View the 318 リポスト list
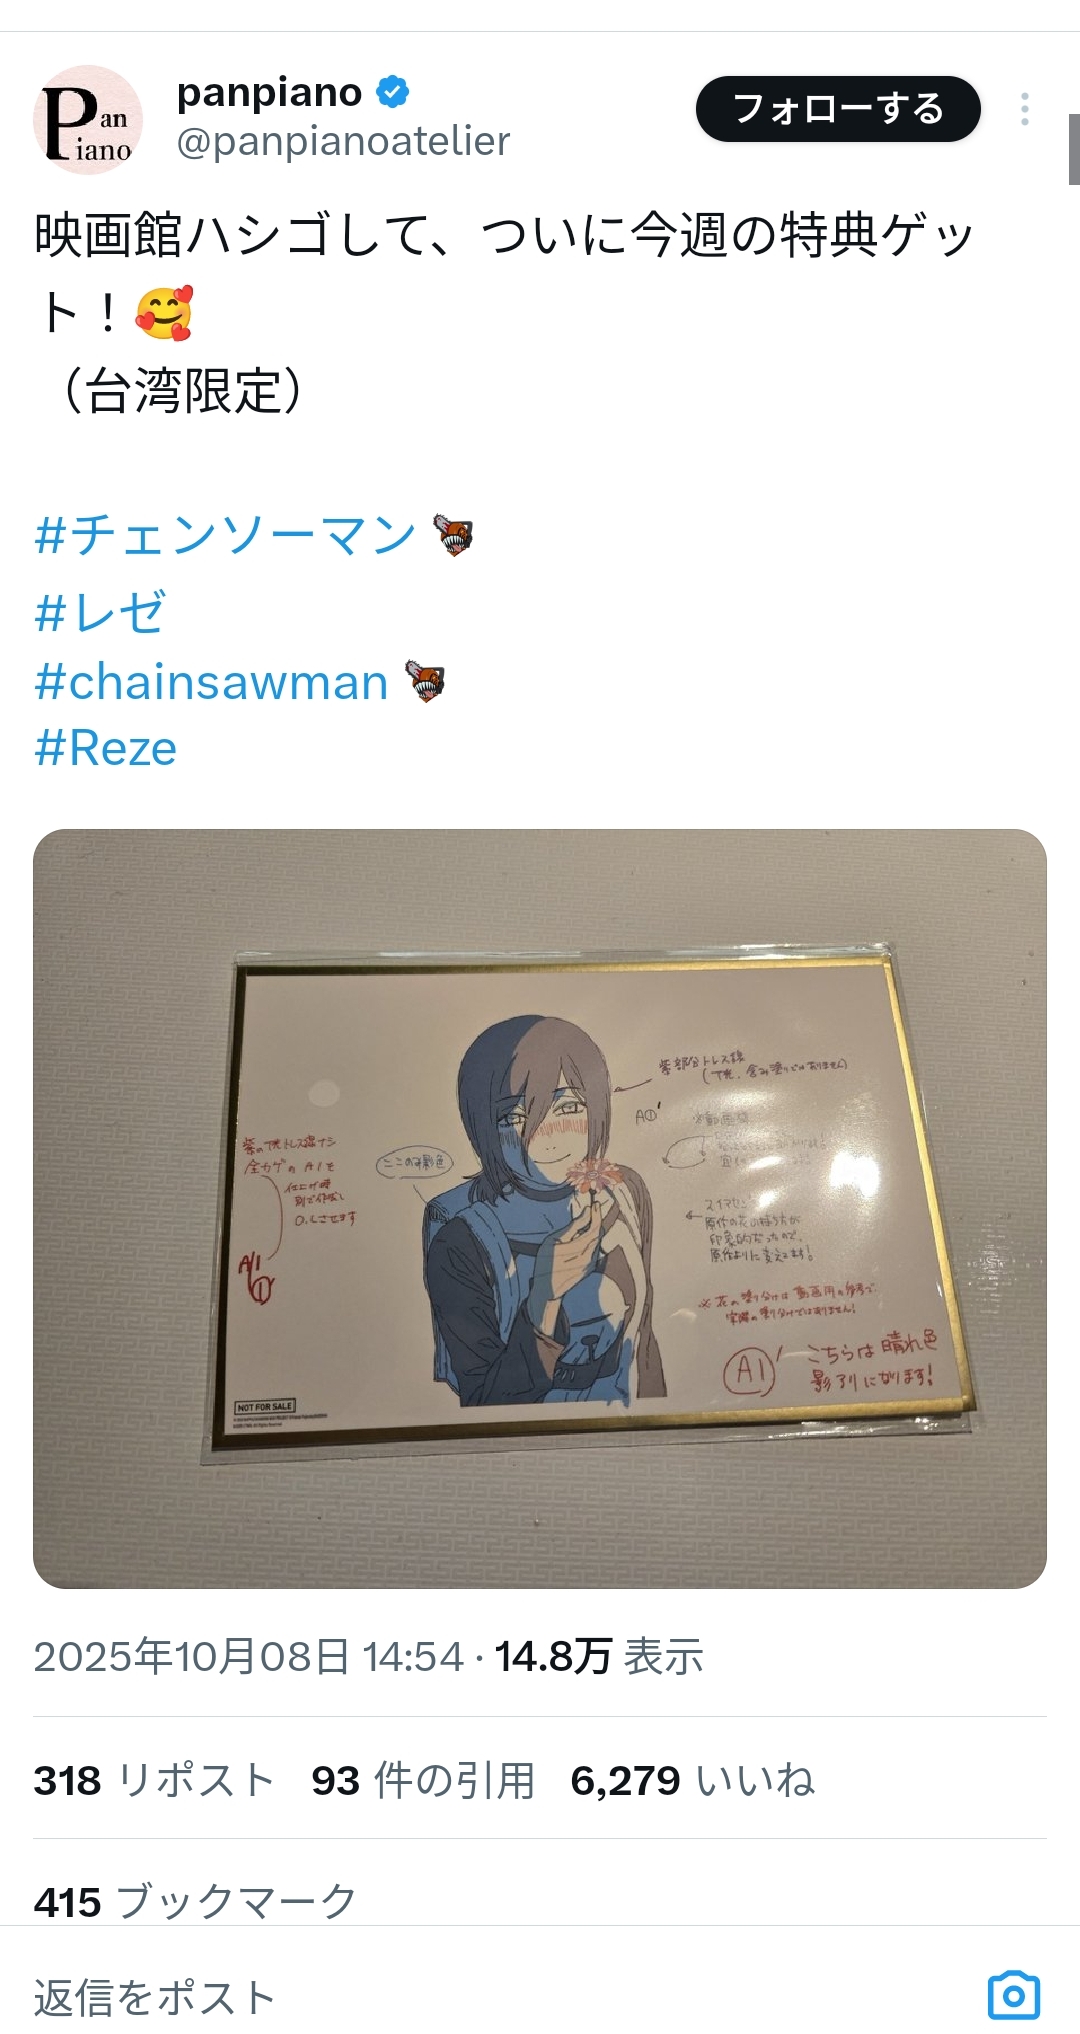The image size is (1080, 2034). coord(154,1780)
